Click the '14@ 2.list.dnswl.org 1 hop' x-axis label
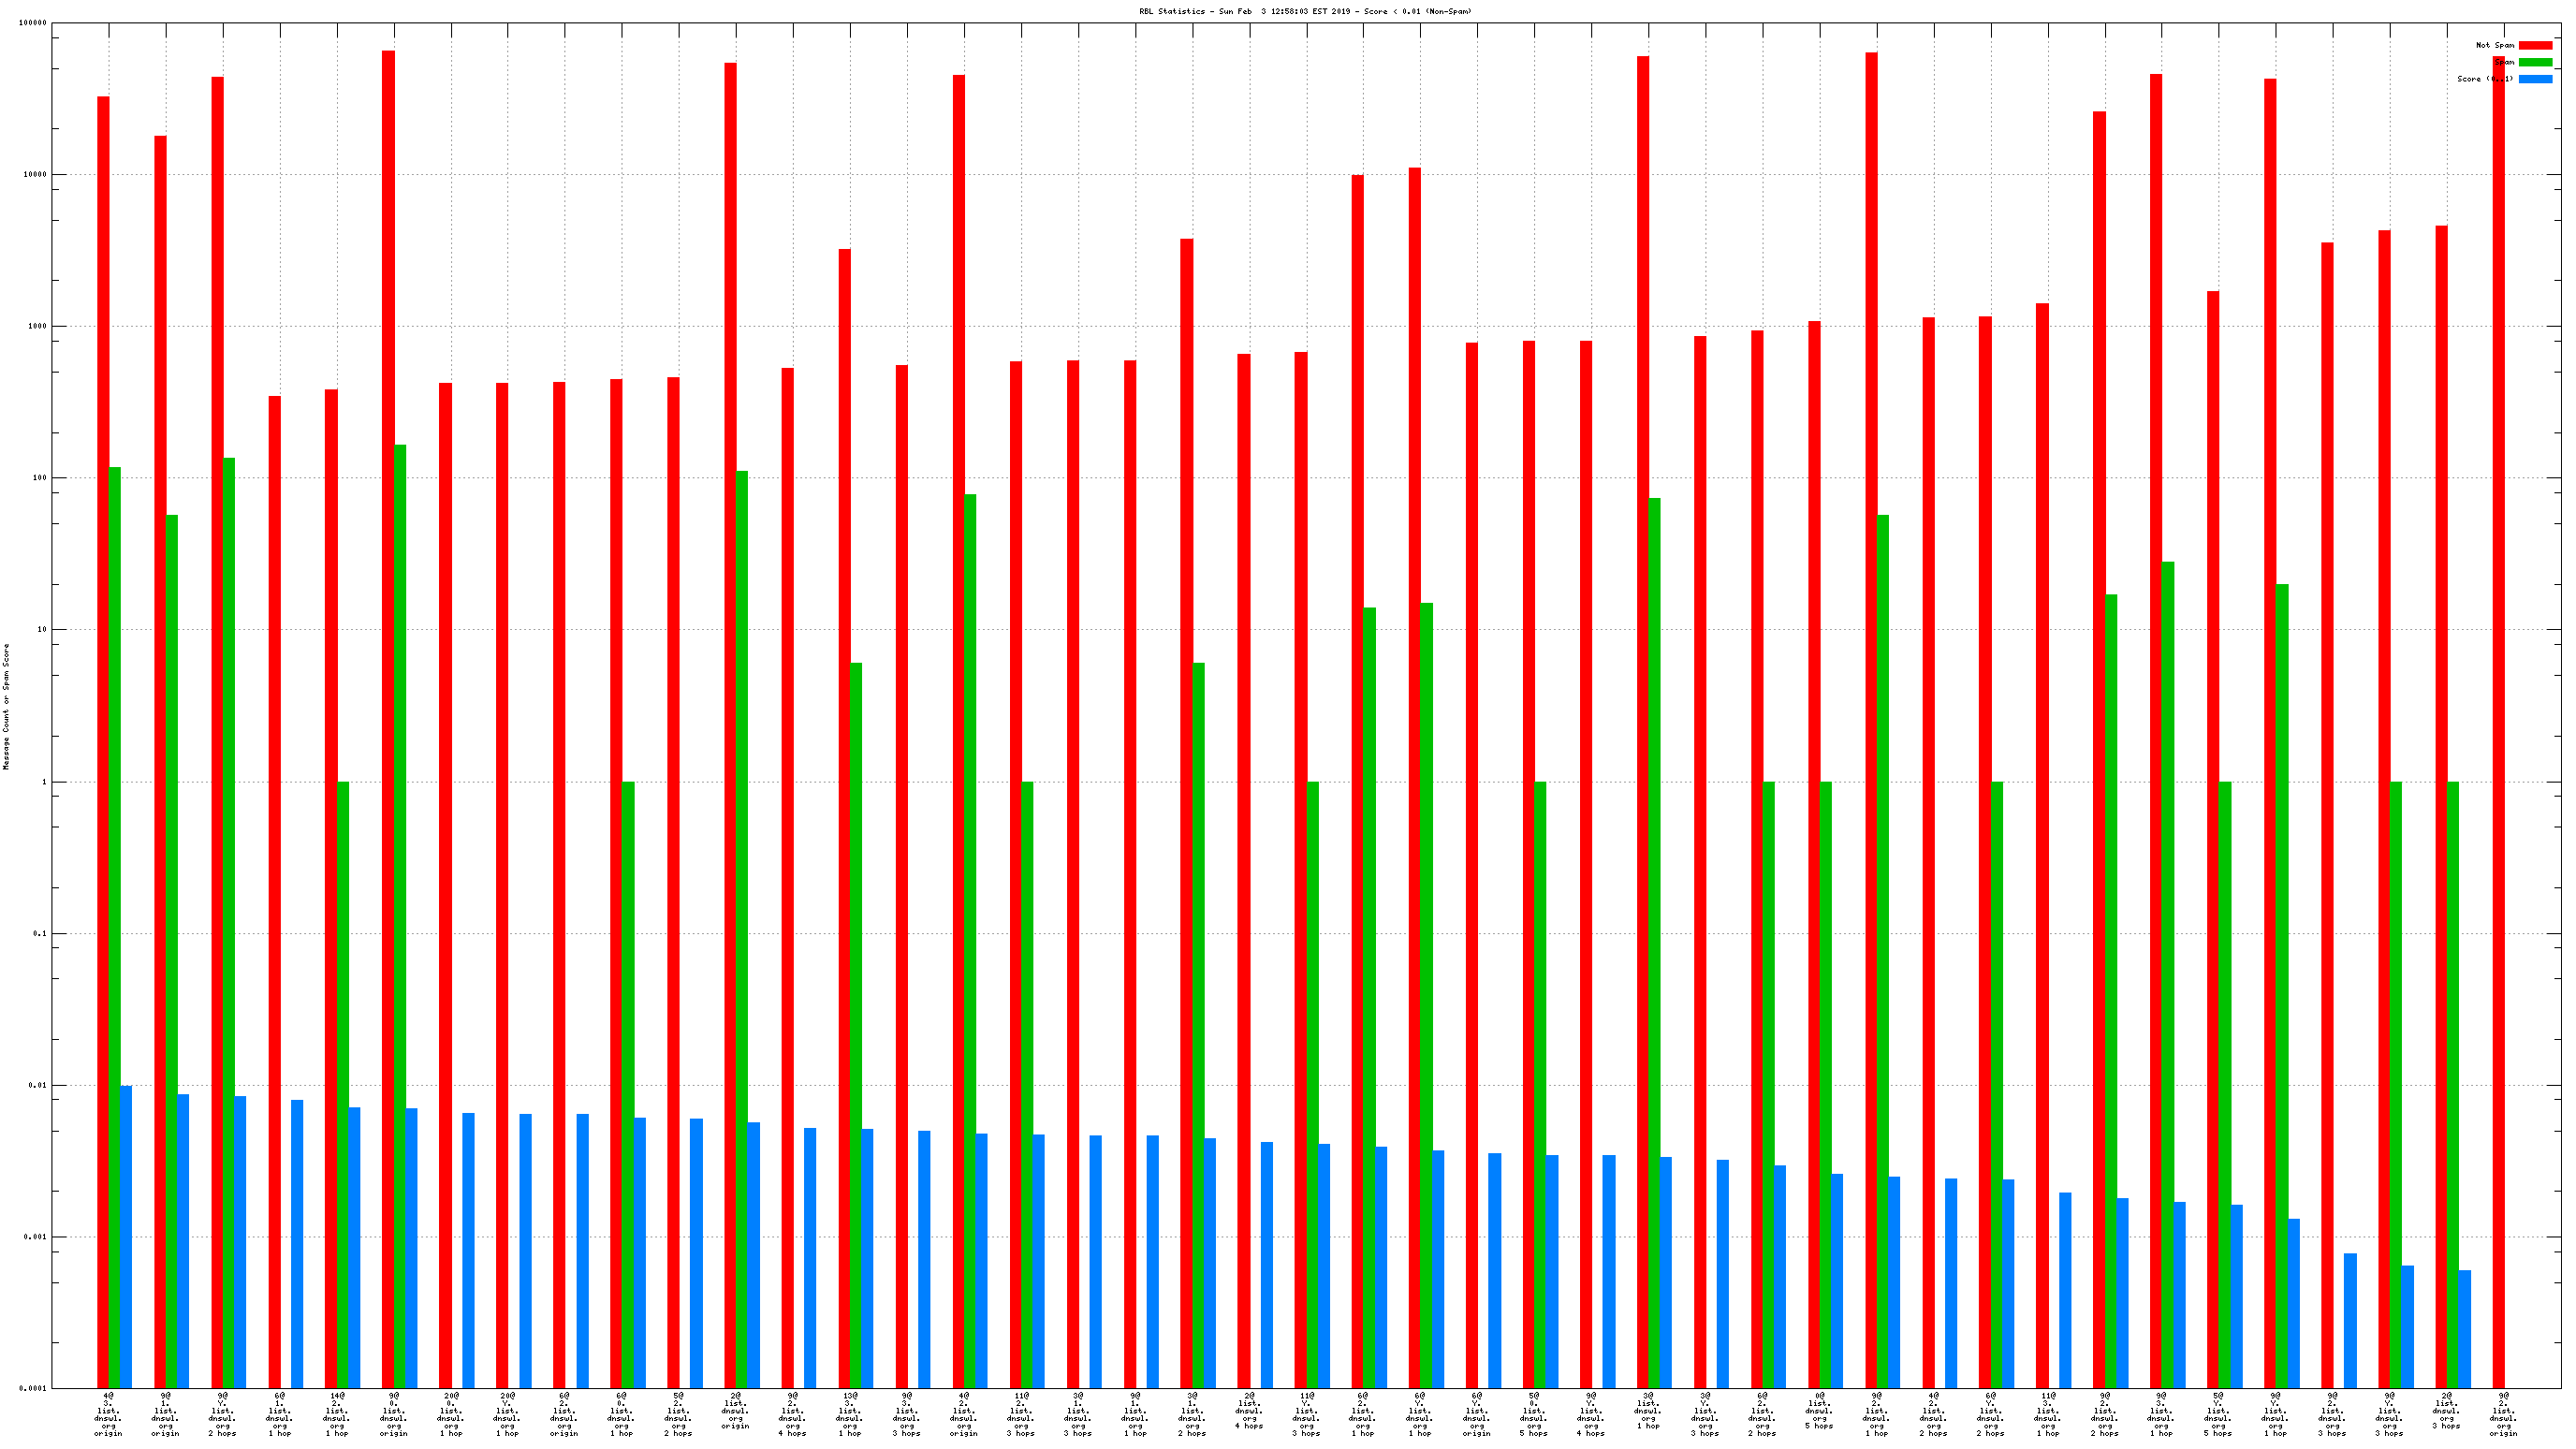The image size is (2576, 1449). (336, 1414)
